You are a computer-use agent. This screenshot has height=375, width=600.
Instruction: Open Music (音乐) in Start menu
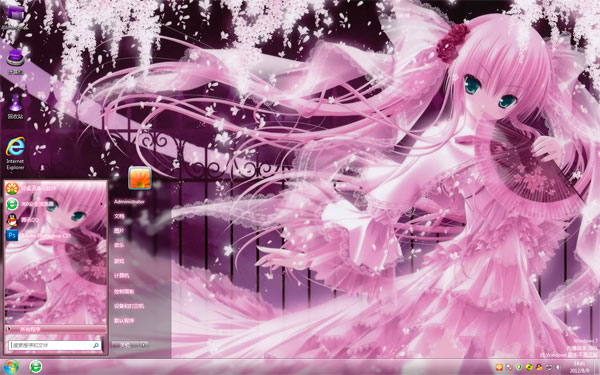119,246
